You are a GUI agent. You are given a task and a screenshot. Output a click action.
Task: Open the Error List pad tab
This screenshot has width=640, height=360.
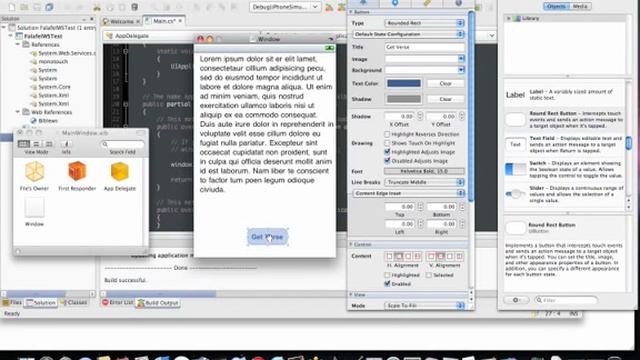[118, 302]
